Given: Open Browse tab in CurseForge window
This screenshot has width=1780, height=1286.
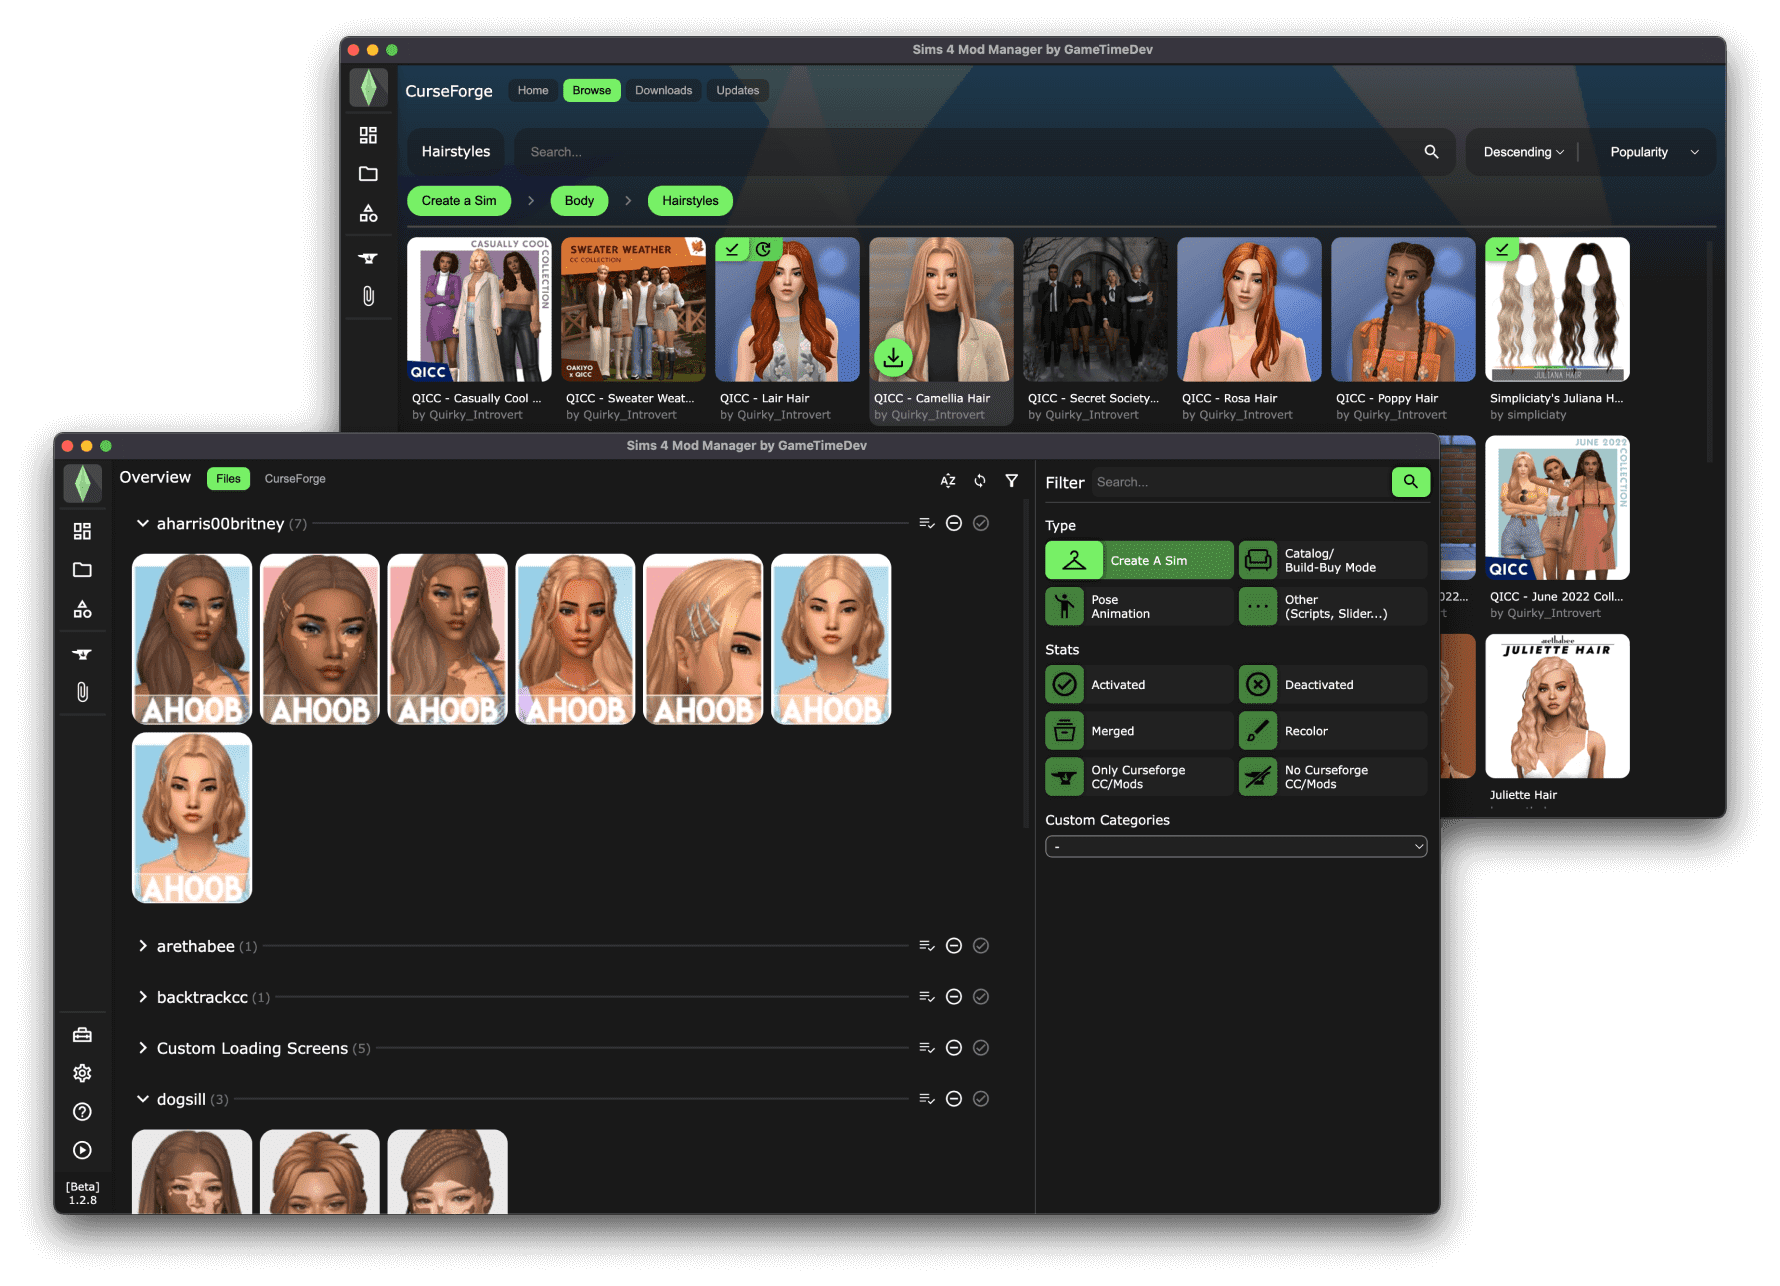Looking at the screenshot, I should 592,90.
